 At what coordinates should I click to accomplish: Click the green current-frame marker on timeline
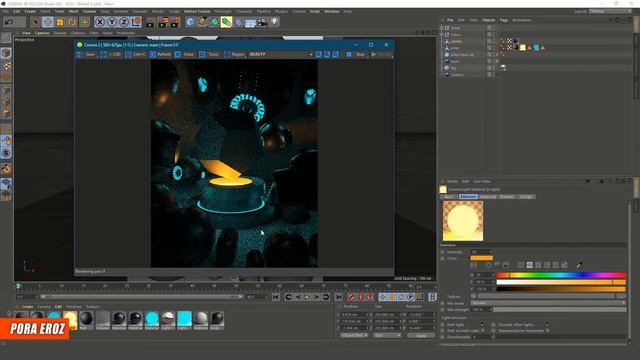(x=18, y=286)
